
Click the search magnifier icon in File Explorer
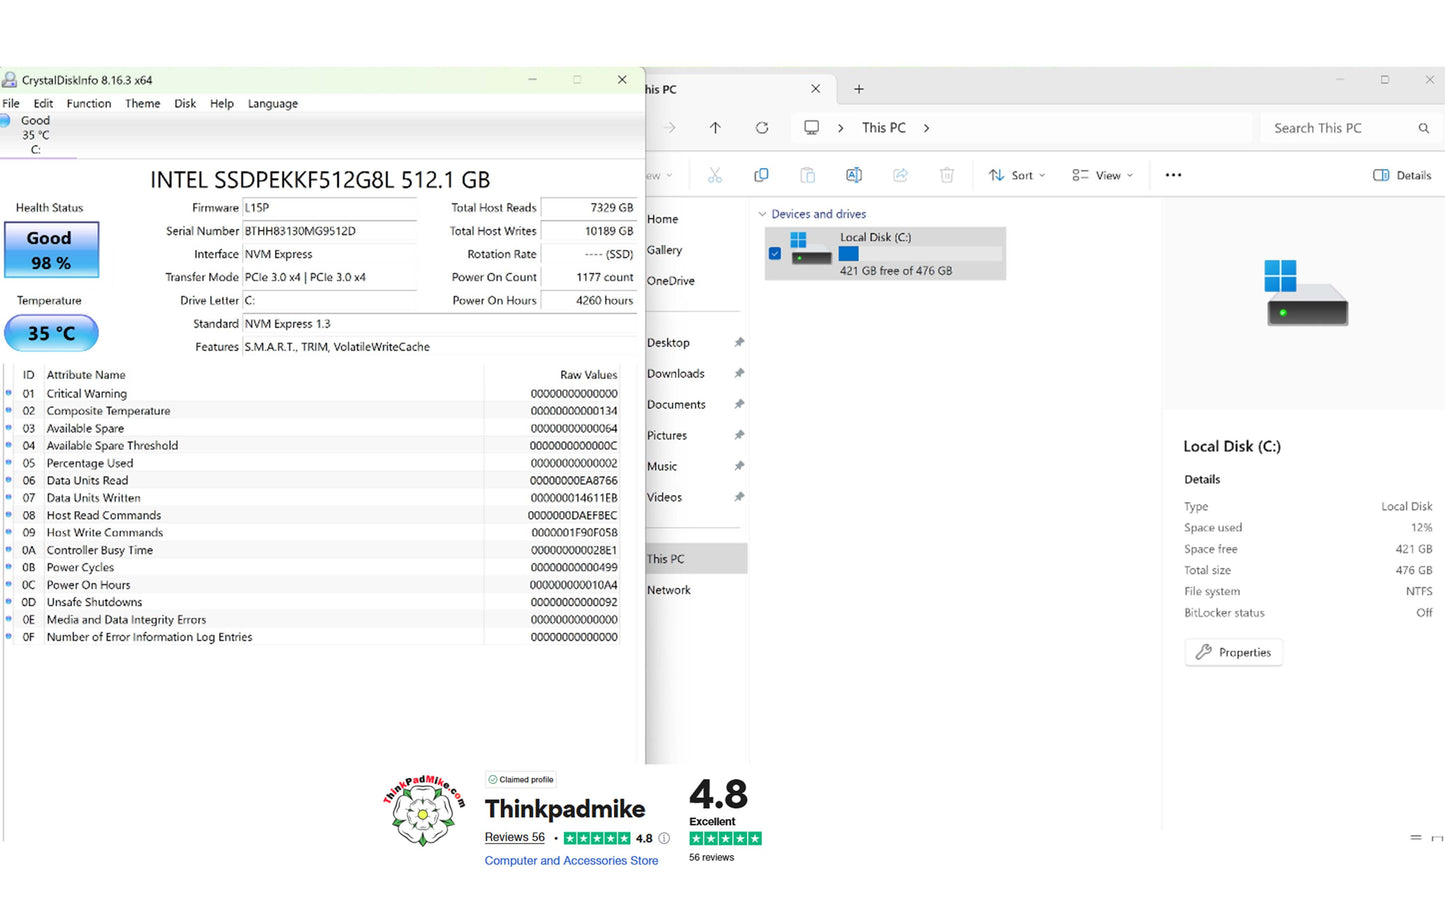pos(1424,128)
